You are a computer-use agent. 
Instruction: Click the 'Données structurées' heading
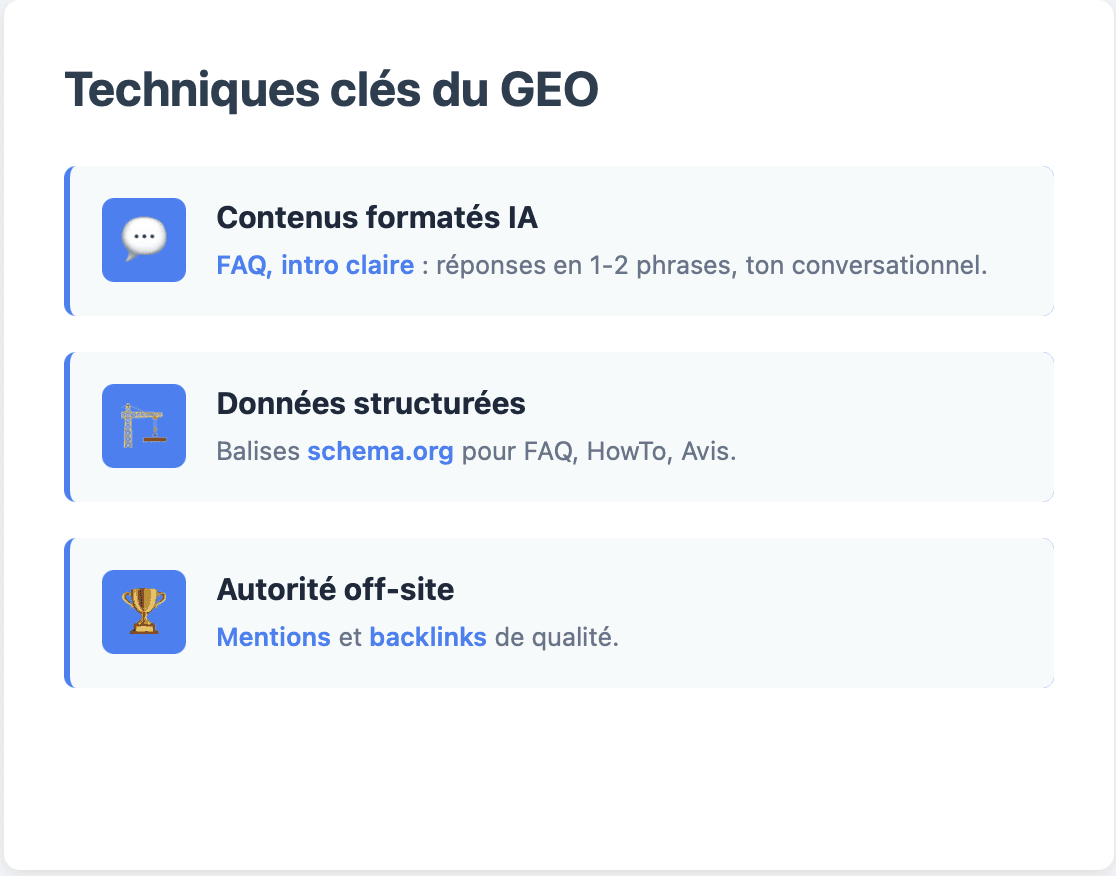[x=371, y=404]
